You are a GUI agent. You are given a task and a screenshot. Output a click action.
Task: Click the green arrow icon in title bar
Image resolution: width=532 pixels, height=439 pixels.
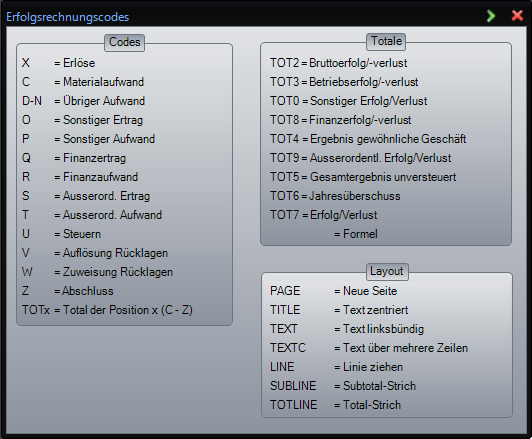pos(491,16)
